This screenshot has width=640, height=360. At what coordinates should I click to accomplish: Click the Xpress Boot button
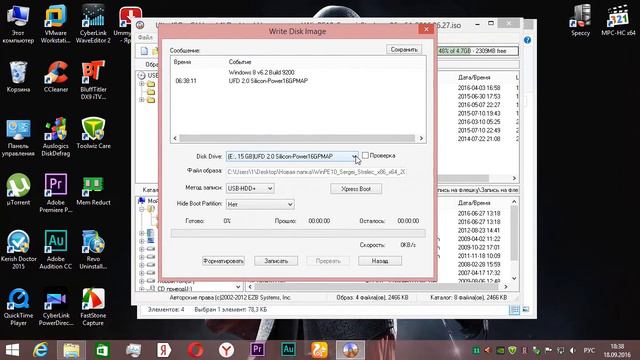point(356,189)
